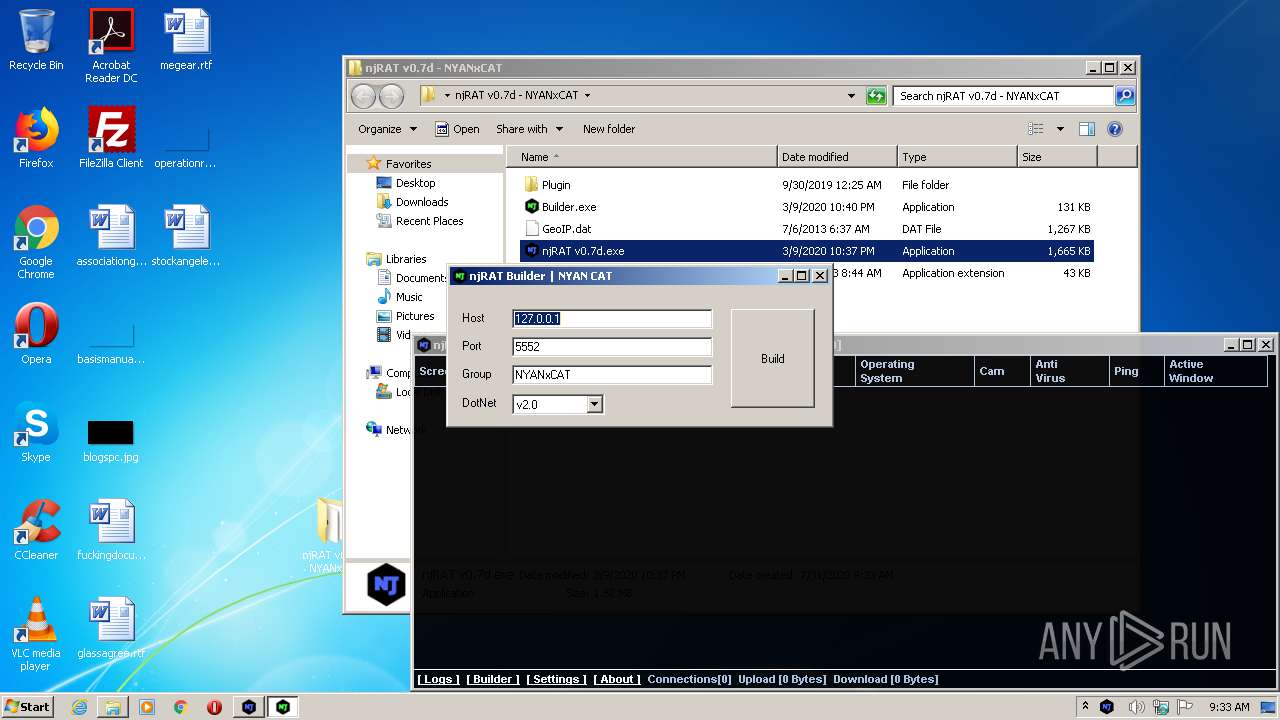Open the Skype desktop icon

[36, 433]
